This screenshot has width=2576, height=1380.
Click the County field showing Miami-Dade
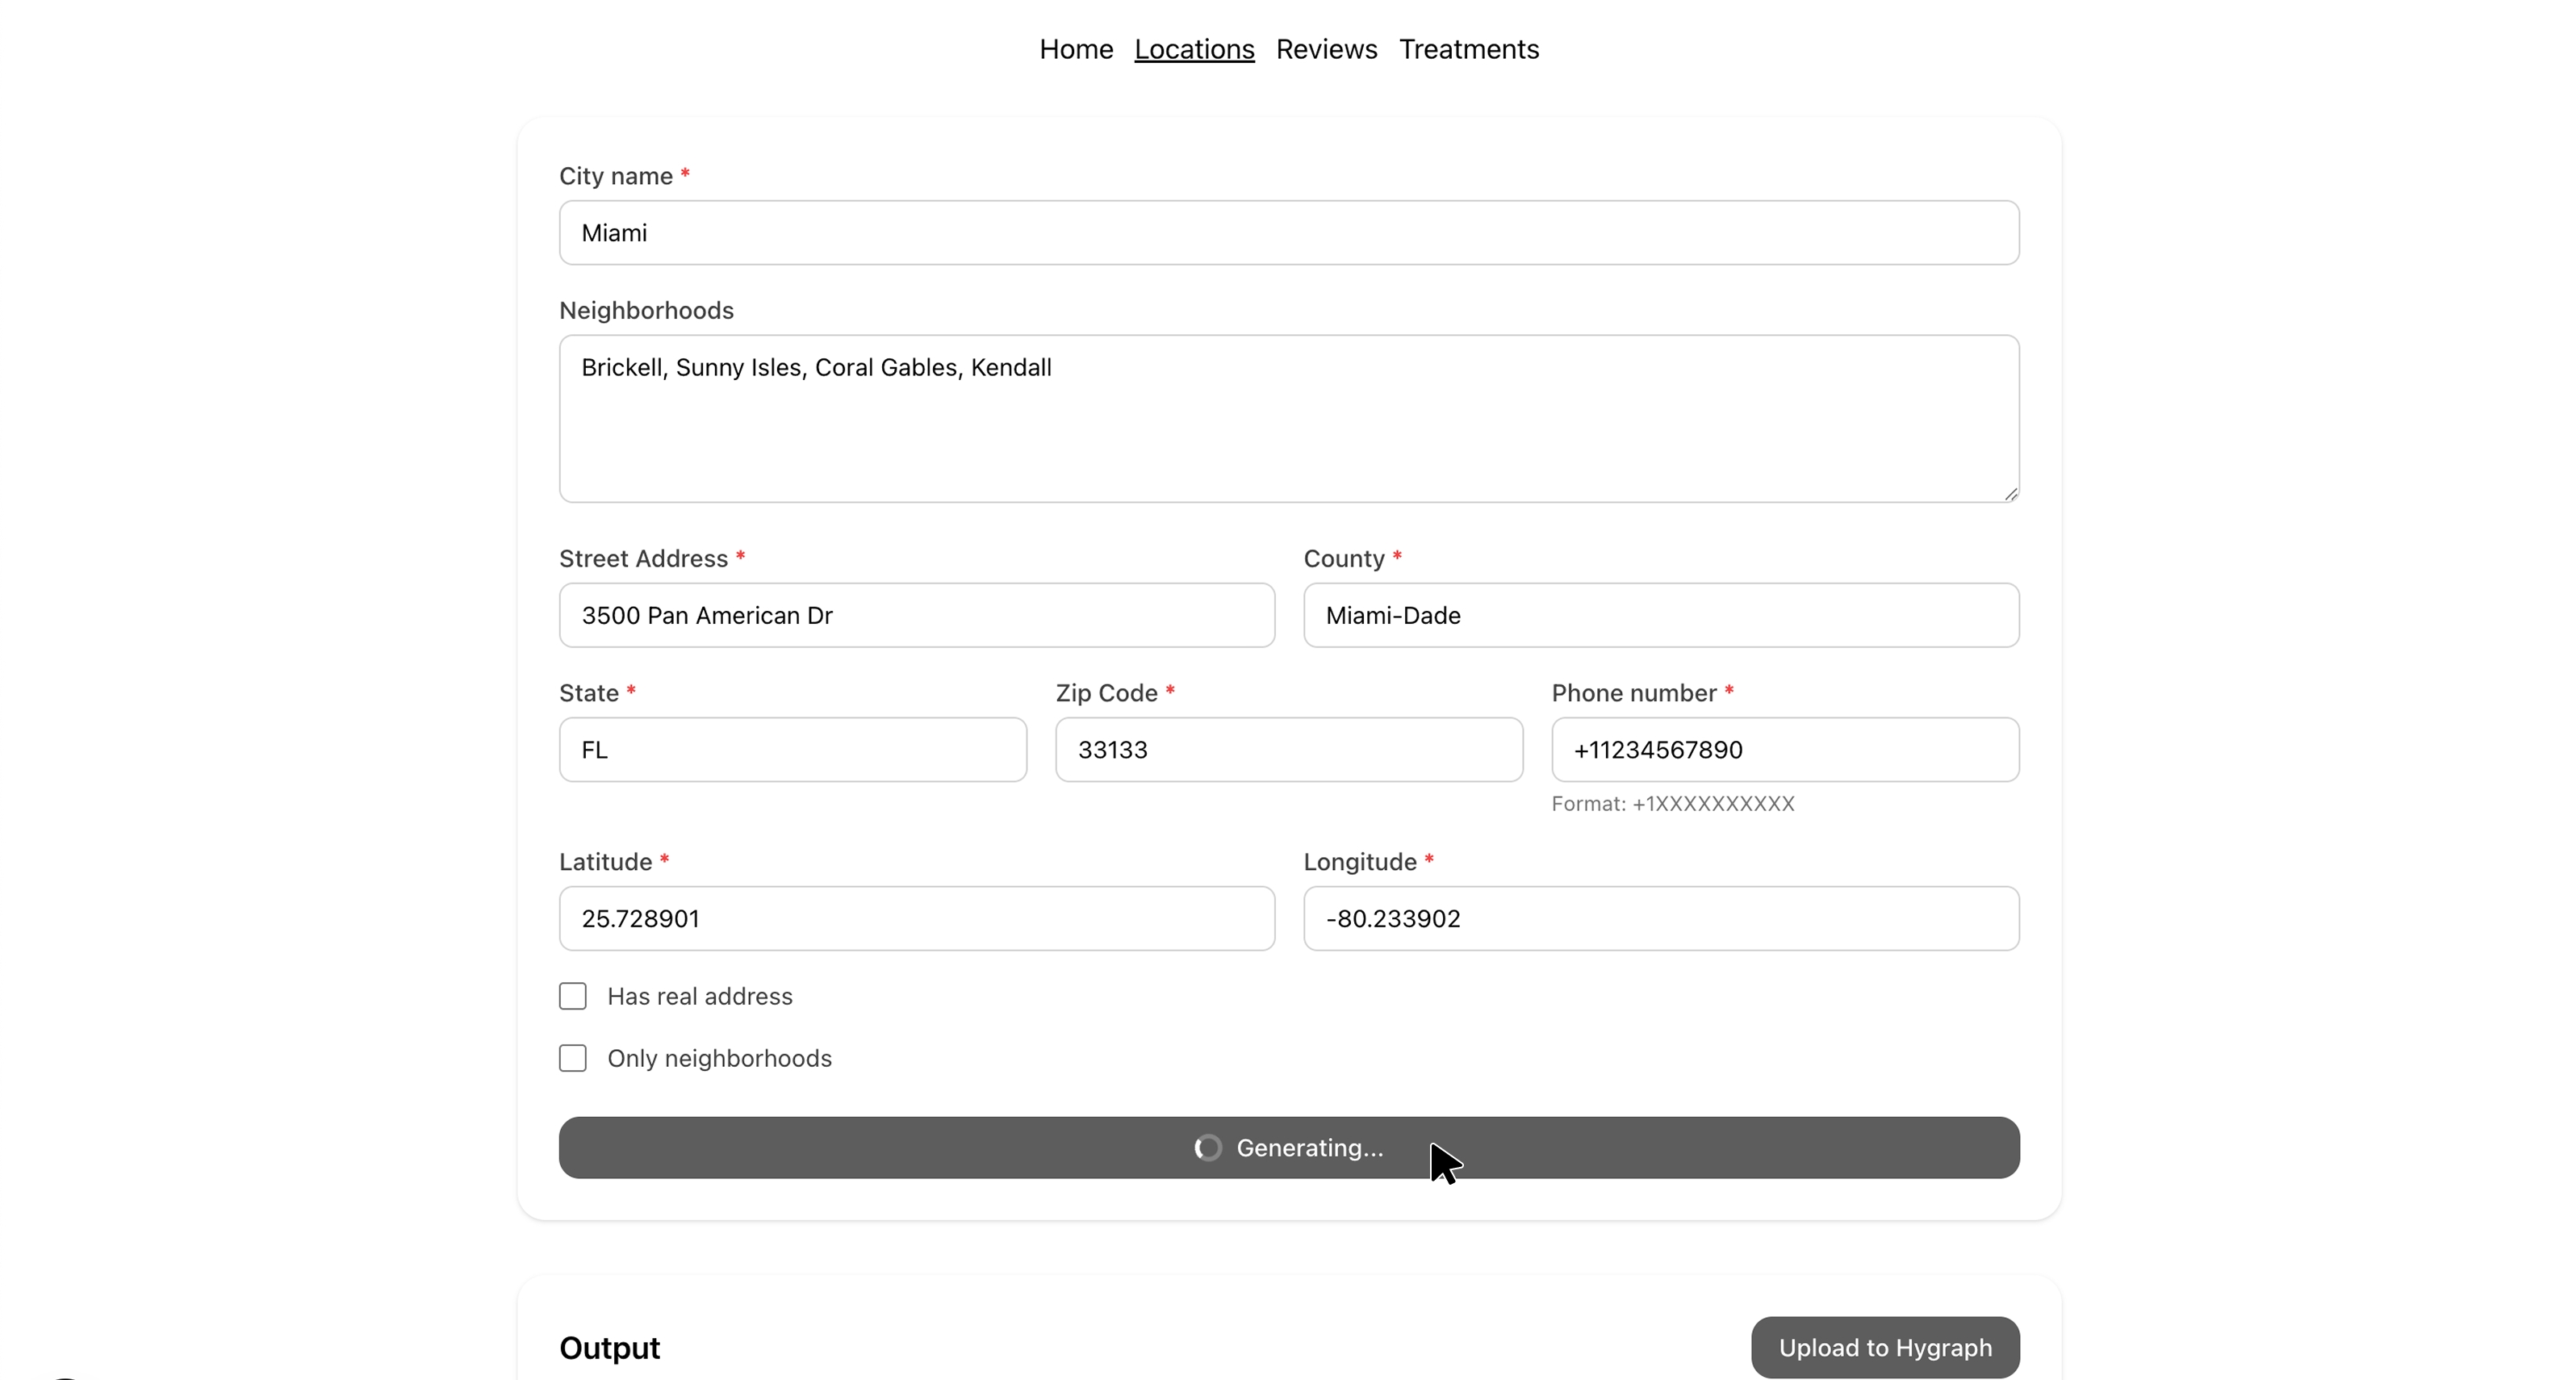pos(1660,615)
